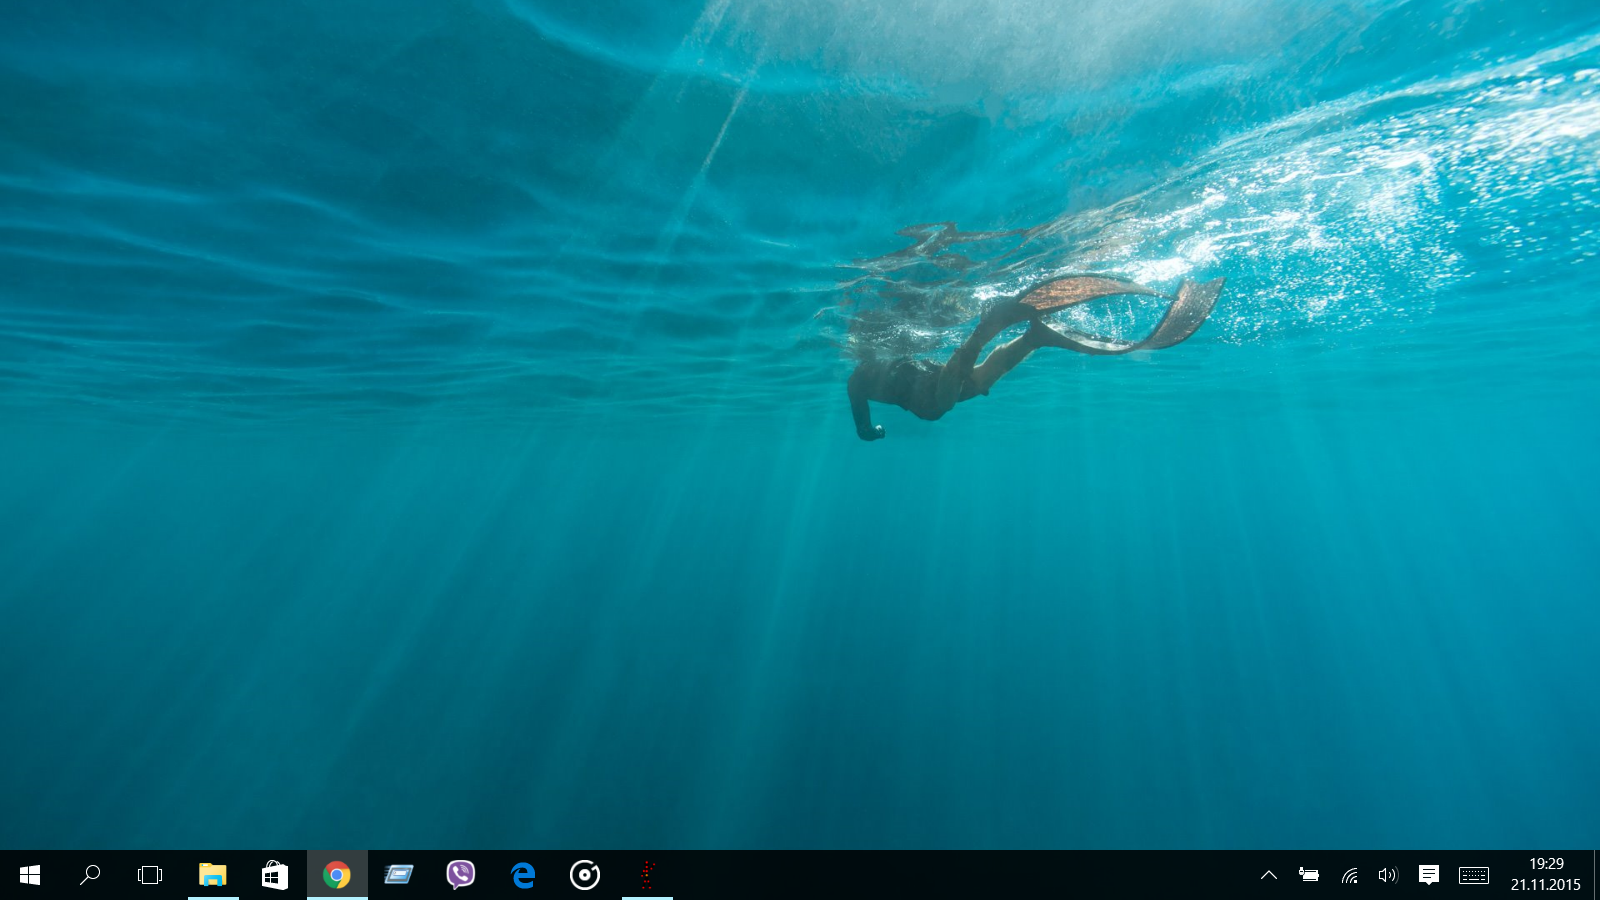Screen dimensions: 1600x900
Task: Open the Windows Start menu
Action: click(30, 875)
